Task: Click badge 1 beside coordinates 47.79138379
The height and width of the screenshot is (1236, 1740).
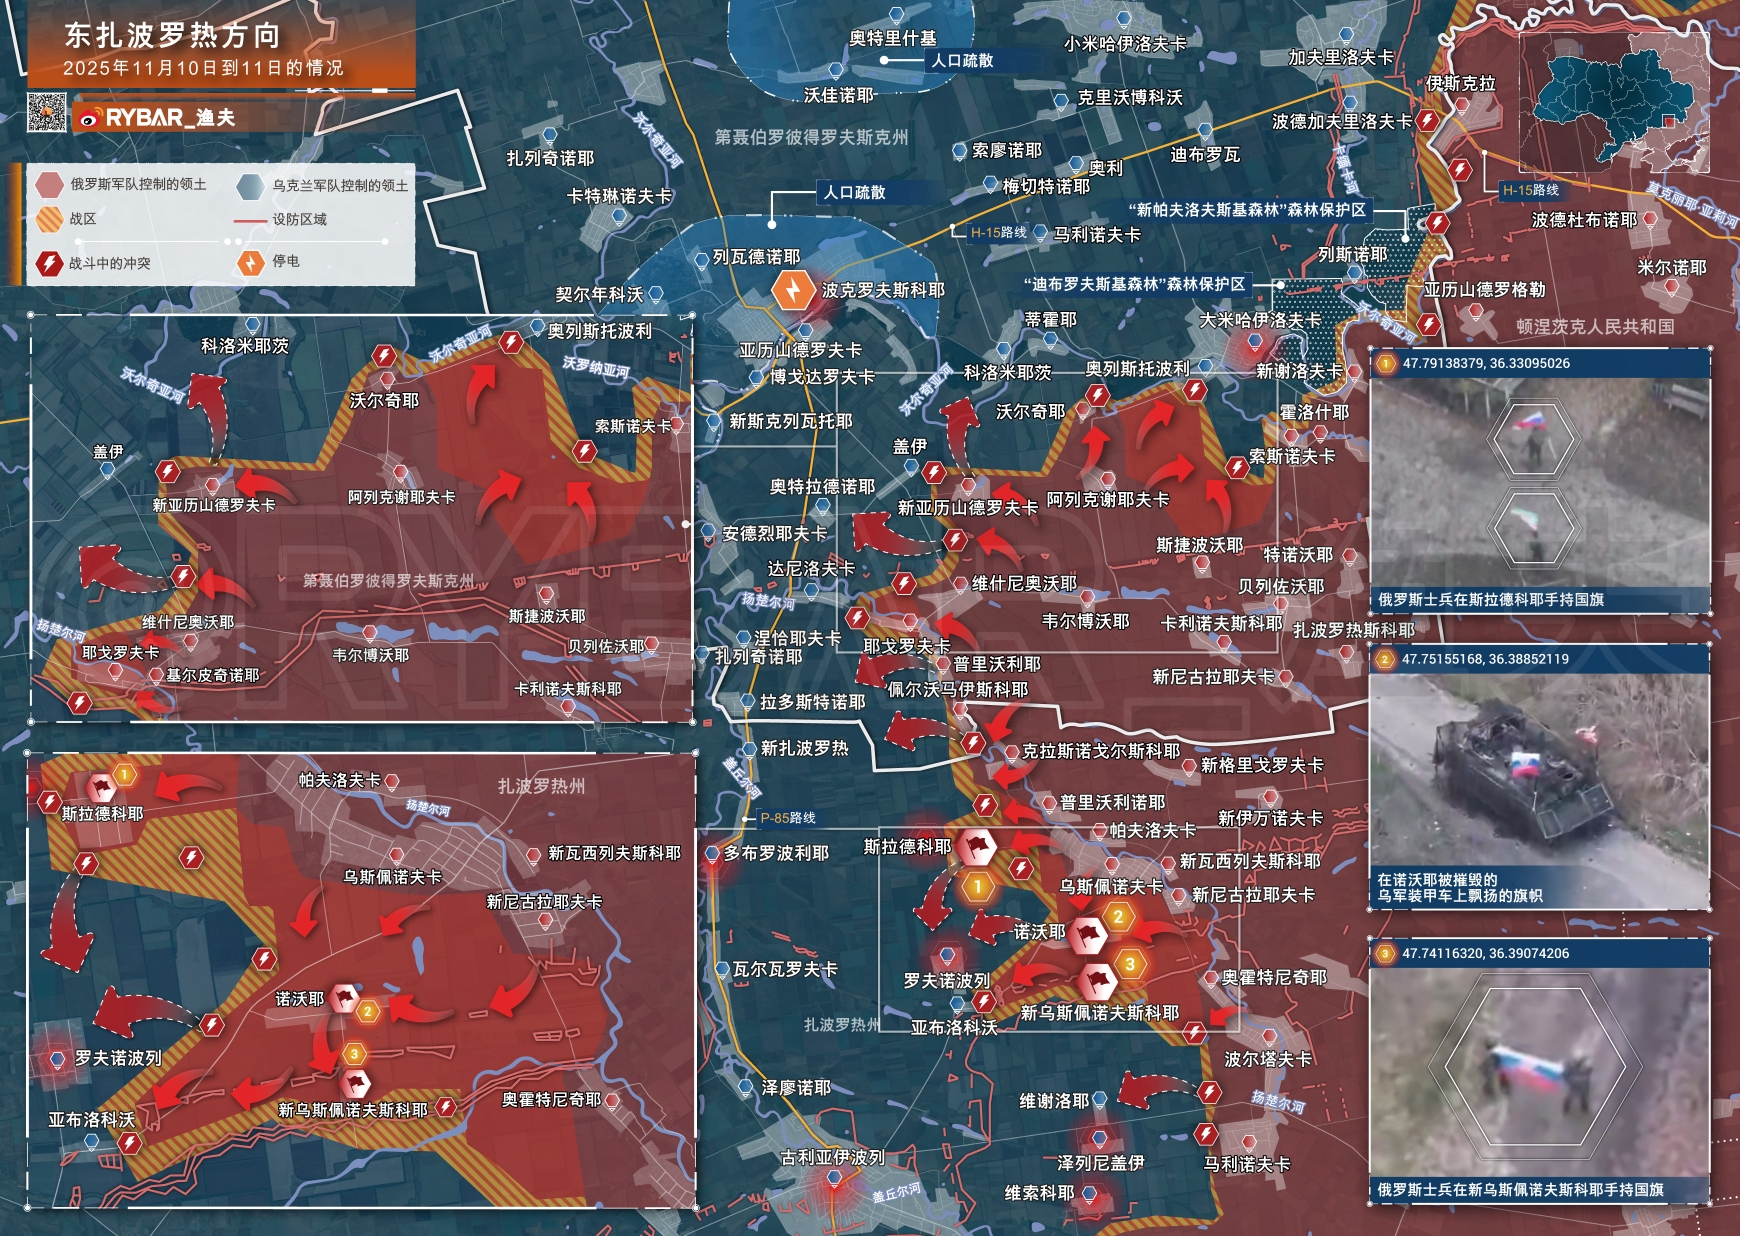Action: coord(1385,363)
